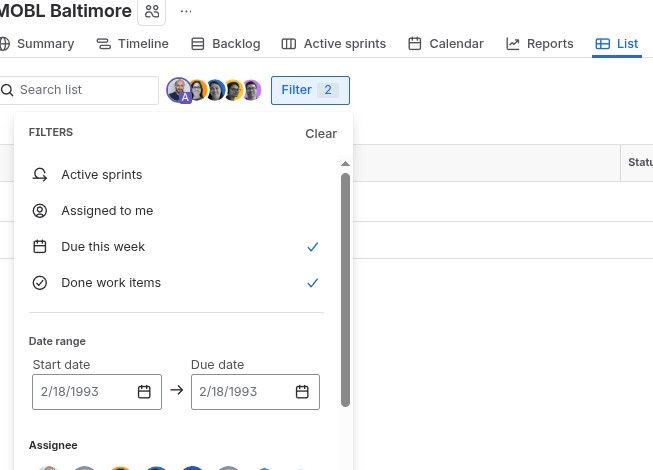
Task: Select the fifth assignee avatar with purple background
Action: click(x=252, y=90)
